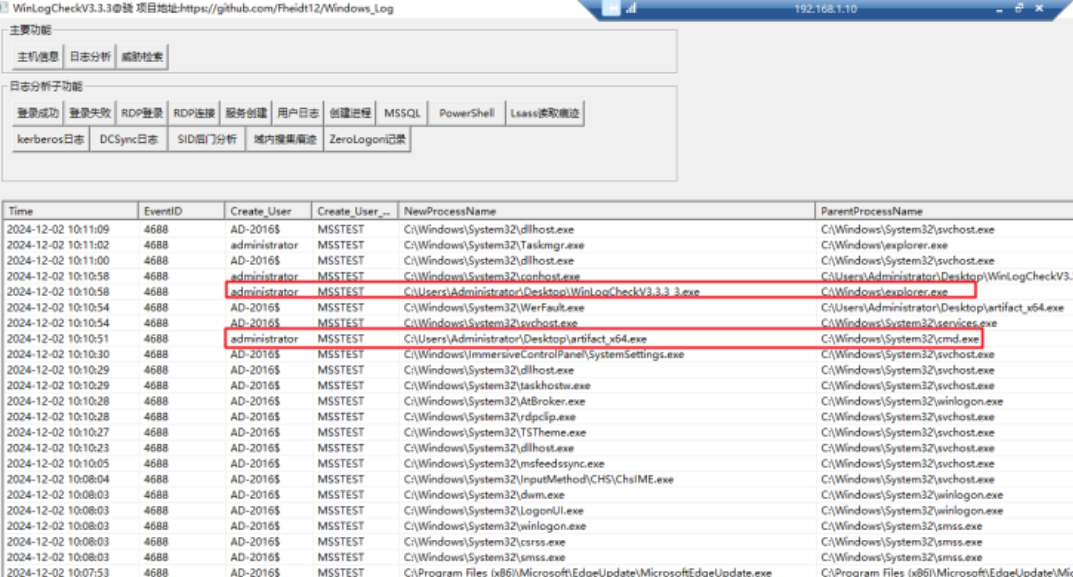The image size is (1073, 577).
Task: Run the SID后门分析 backdoor analysis
Action: point(207,139)
